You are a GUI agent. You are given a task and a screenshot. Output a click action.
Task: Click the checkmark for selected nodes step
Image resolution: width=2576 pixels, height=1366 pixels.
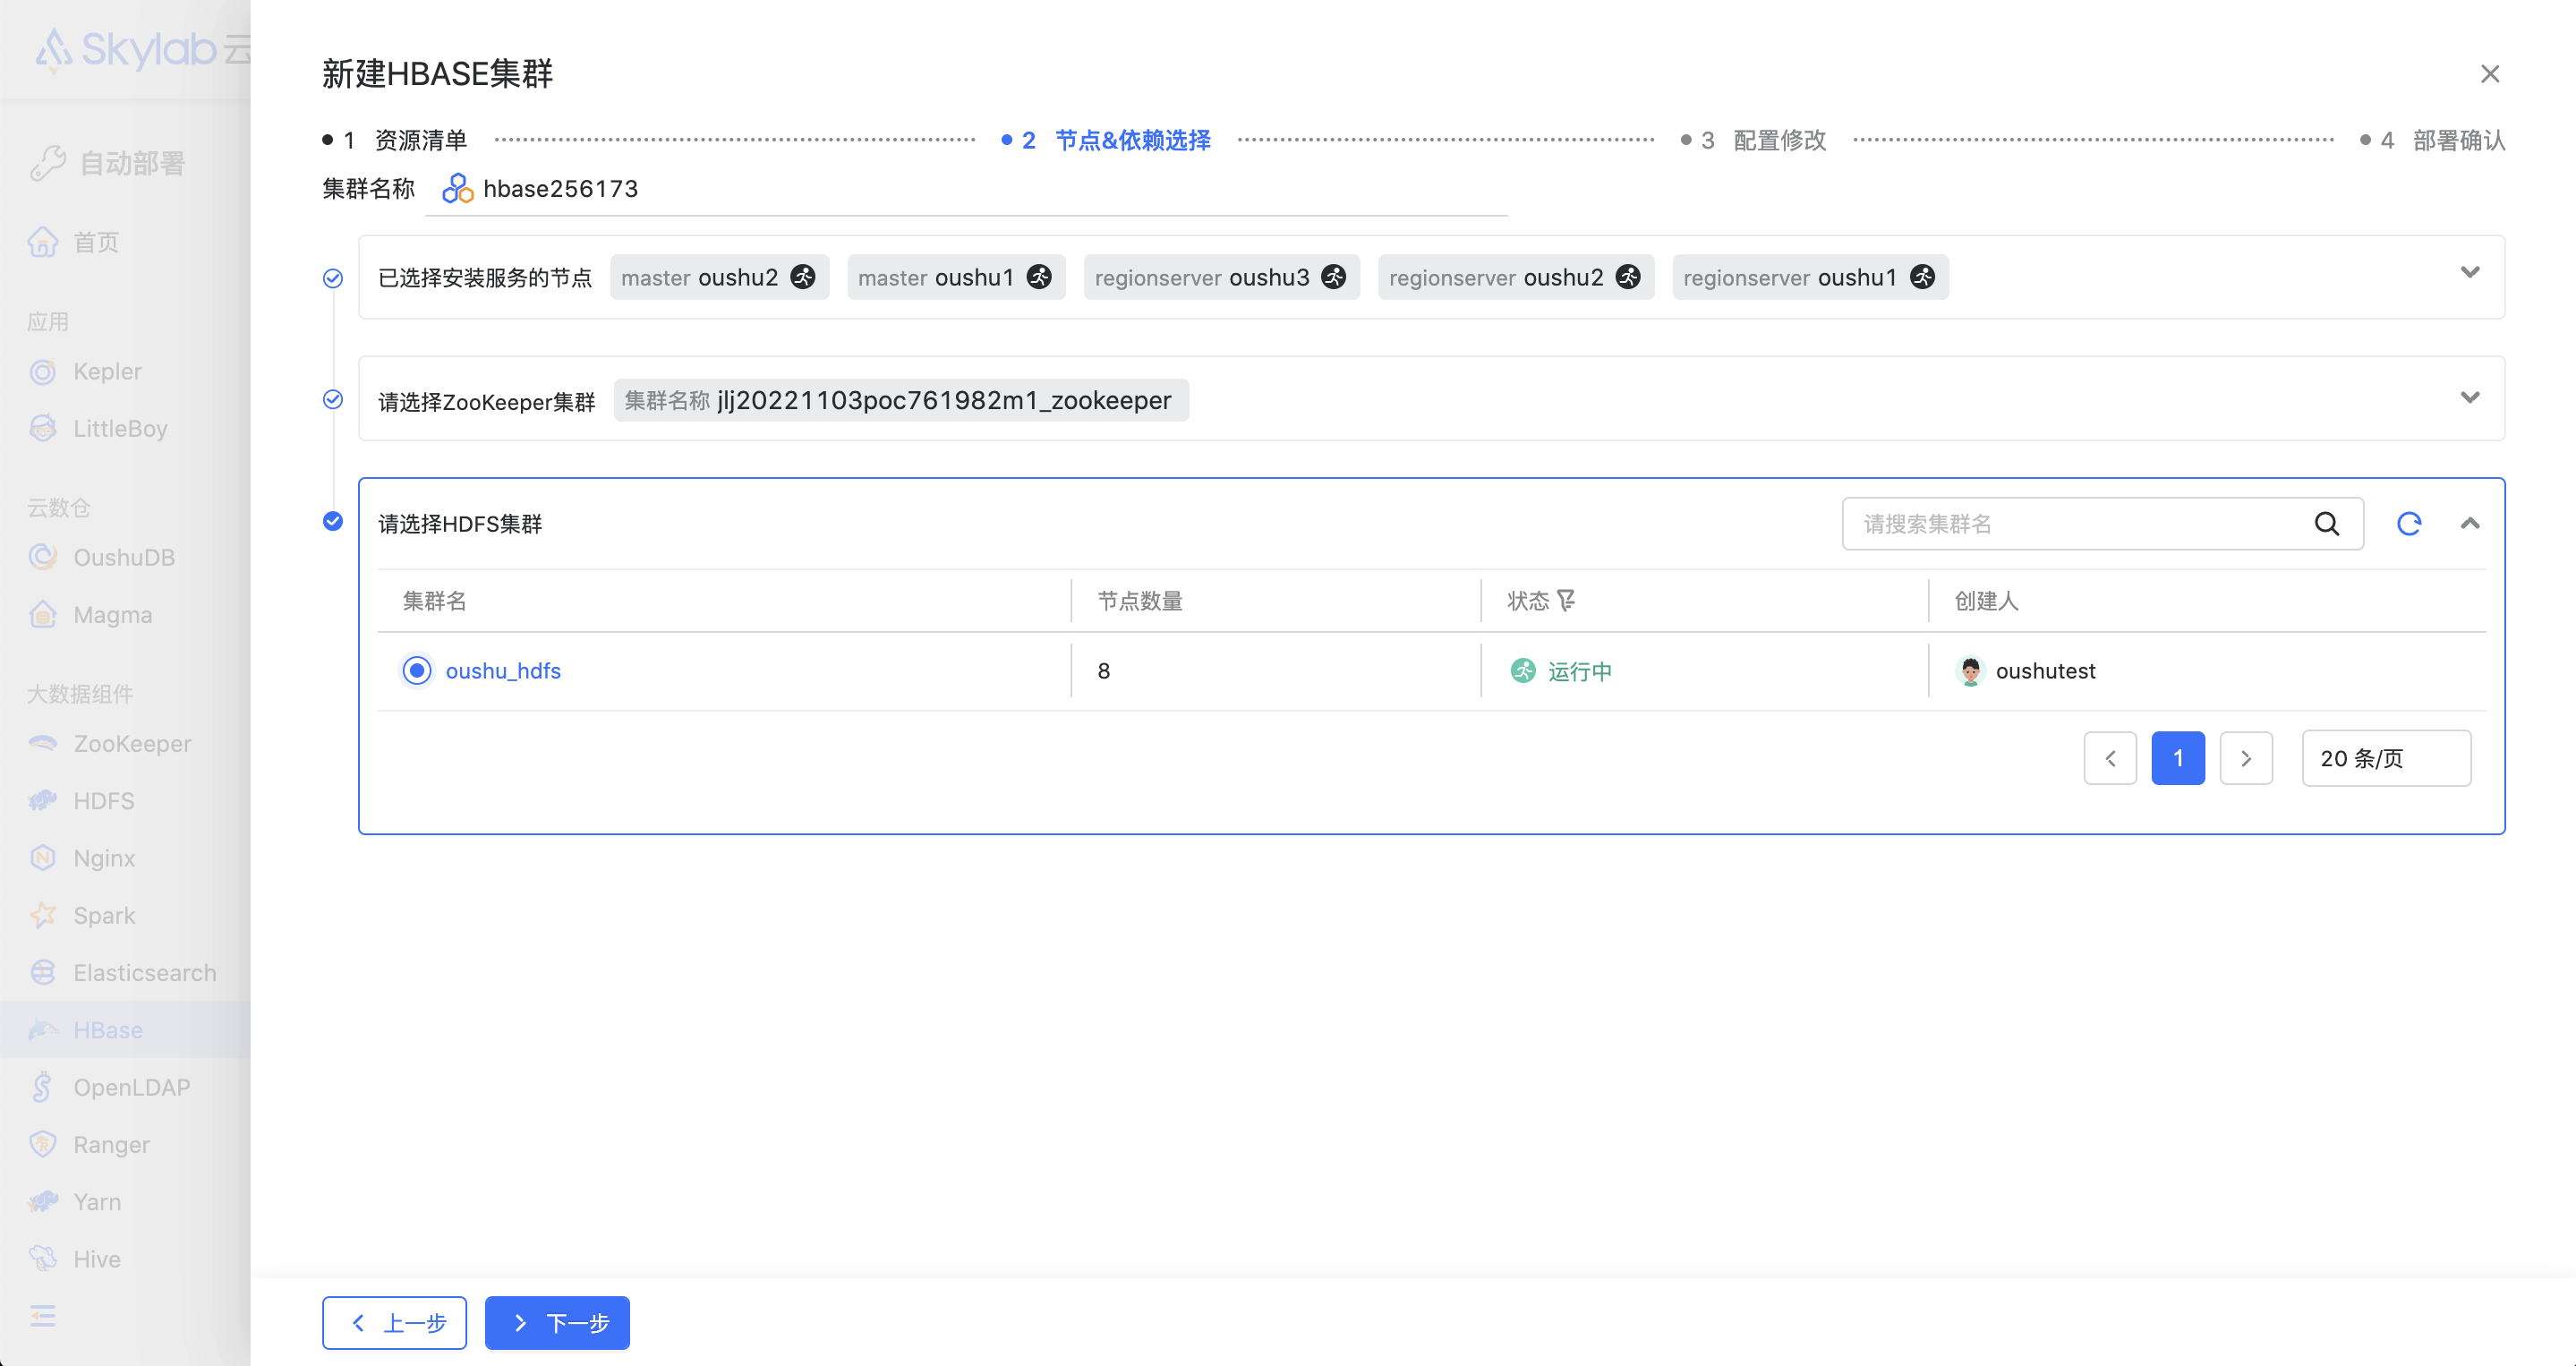pos(333,278)
